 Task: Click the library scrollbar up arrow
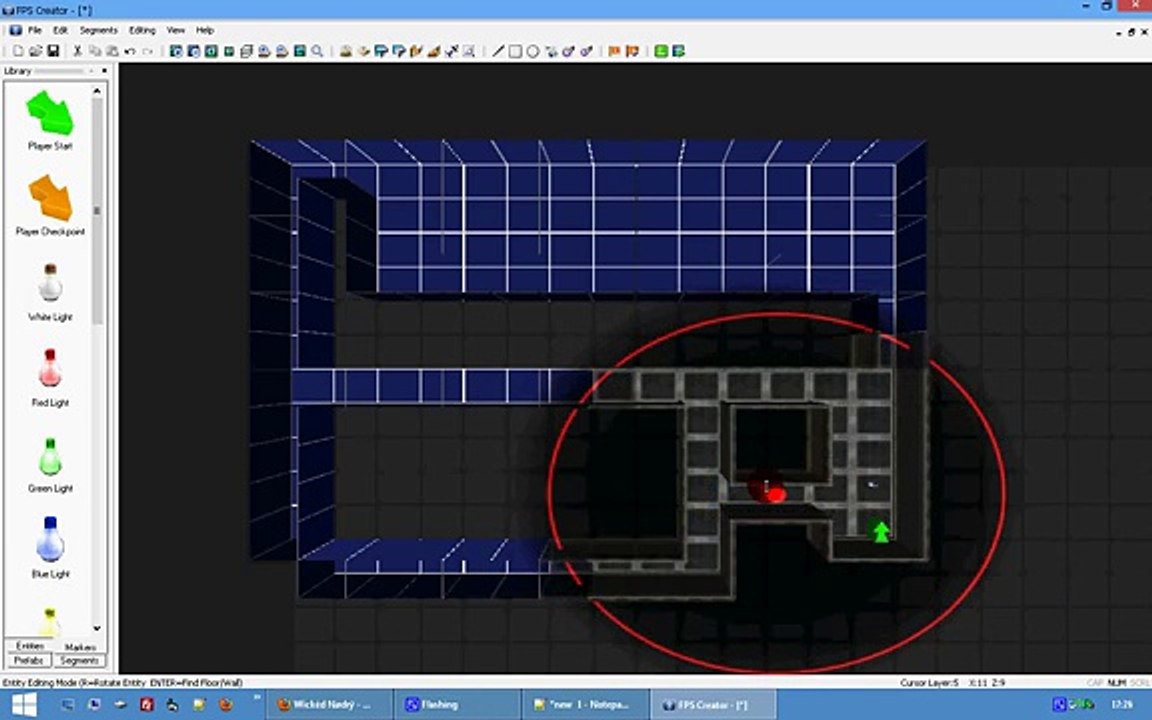tap(97, 90)
